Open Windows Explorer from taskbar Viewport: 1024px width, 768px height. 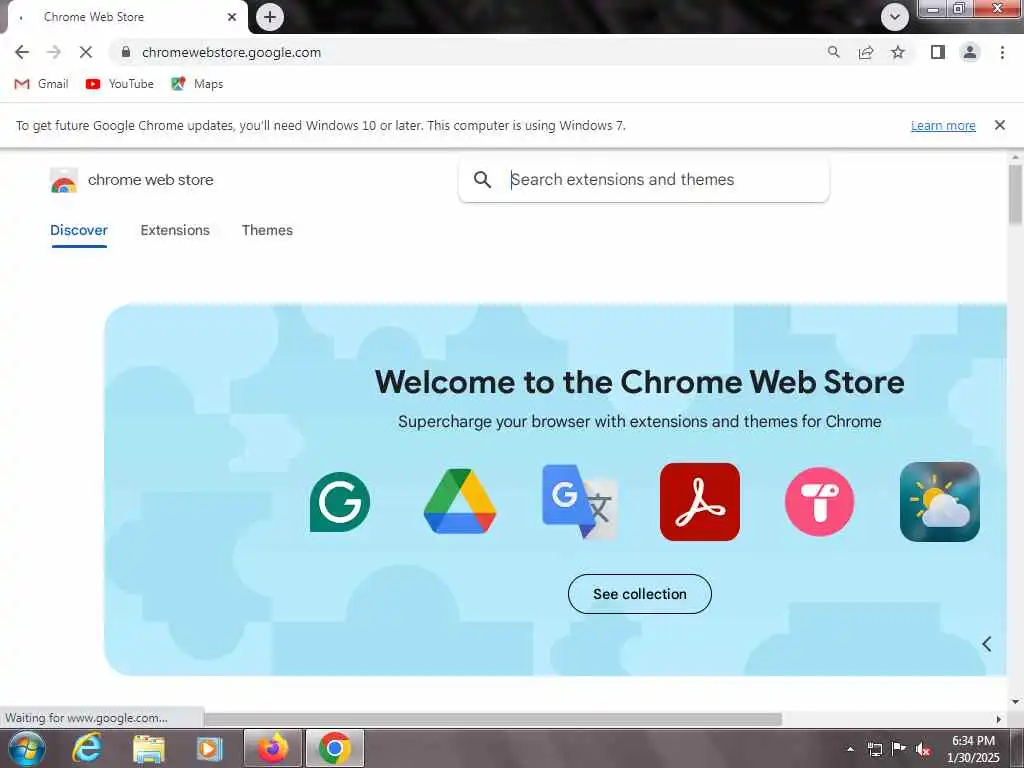(149, 748)
